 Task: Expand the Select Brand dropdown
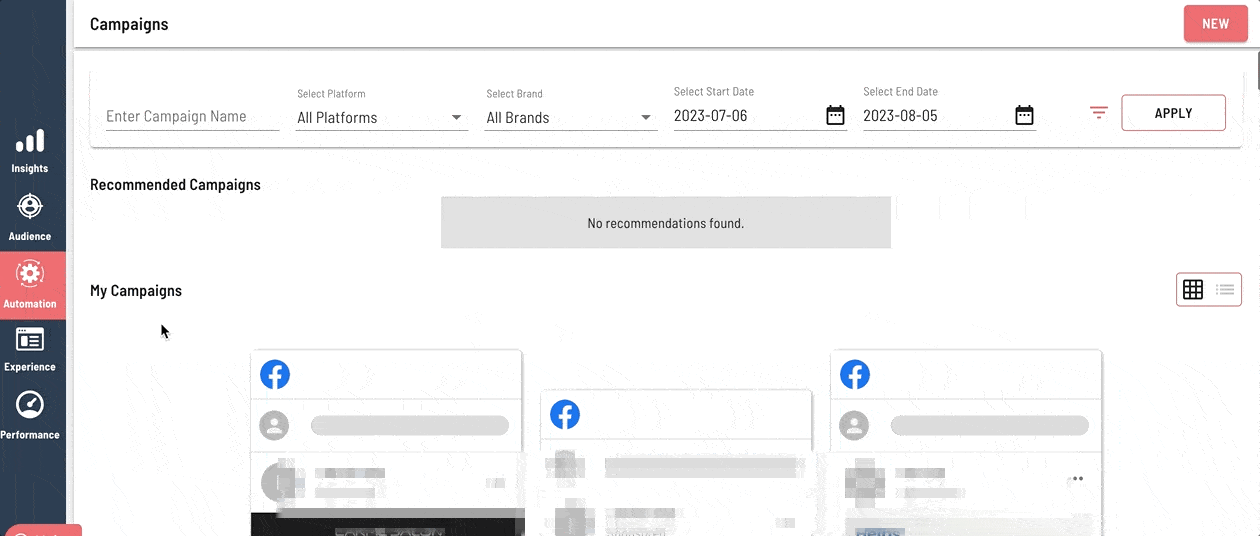click(571, 117)
